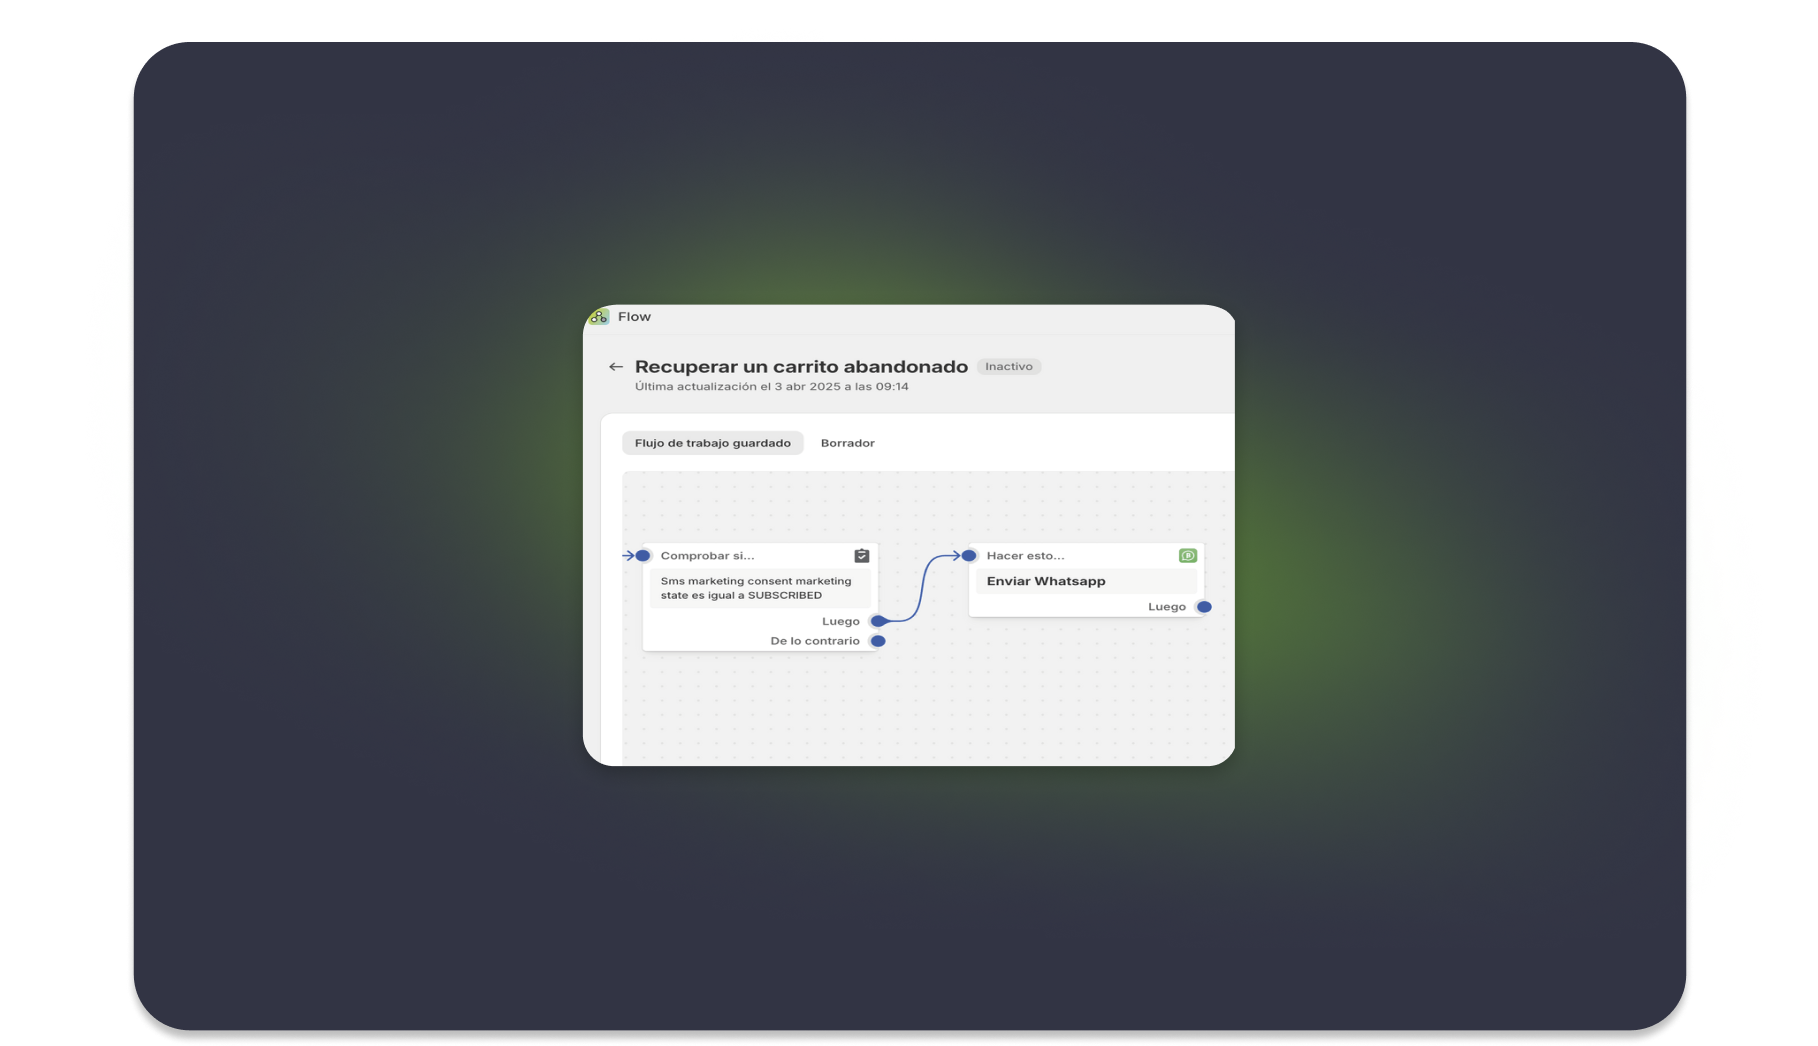Click the Flow app name label
The width and height of the screenshot is (1818, 1046).
[634, 317]
